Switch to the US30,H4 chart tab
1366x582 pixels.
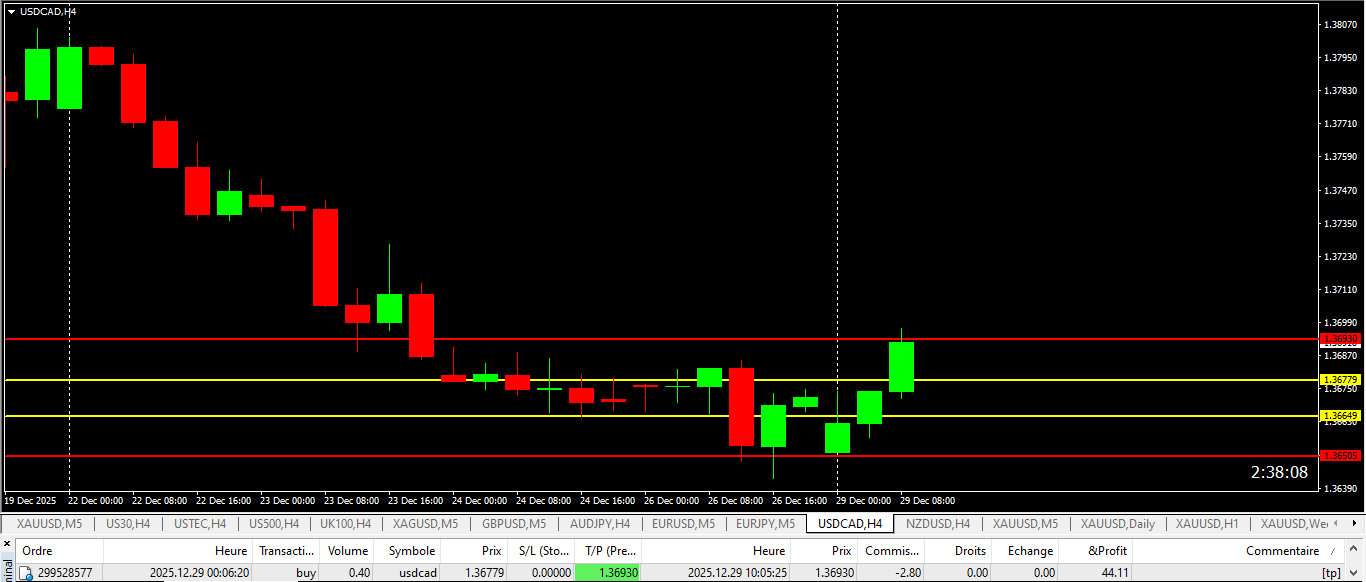tap(128, 523)
